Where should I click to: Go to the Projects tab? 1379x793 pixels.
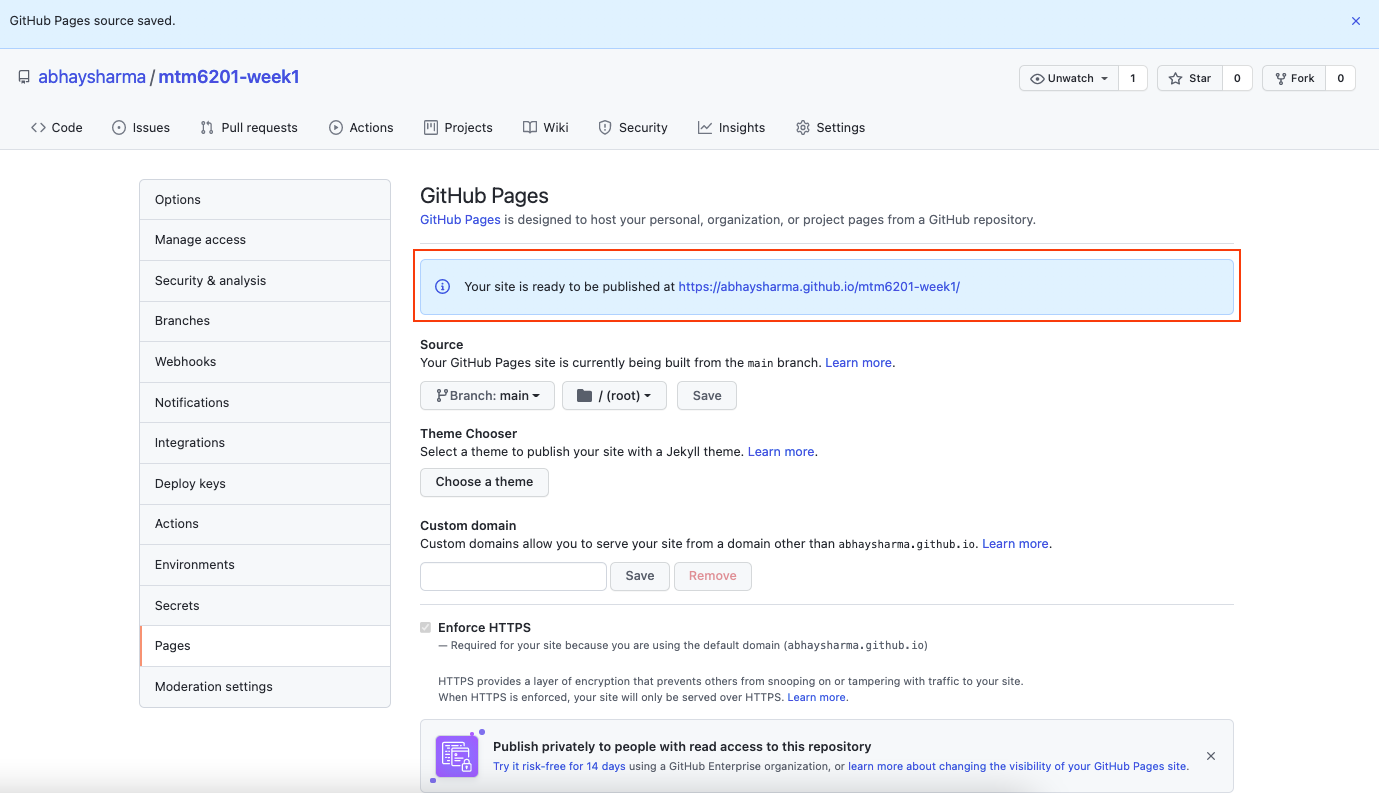[x=458, y=127]
